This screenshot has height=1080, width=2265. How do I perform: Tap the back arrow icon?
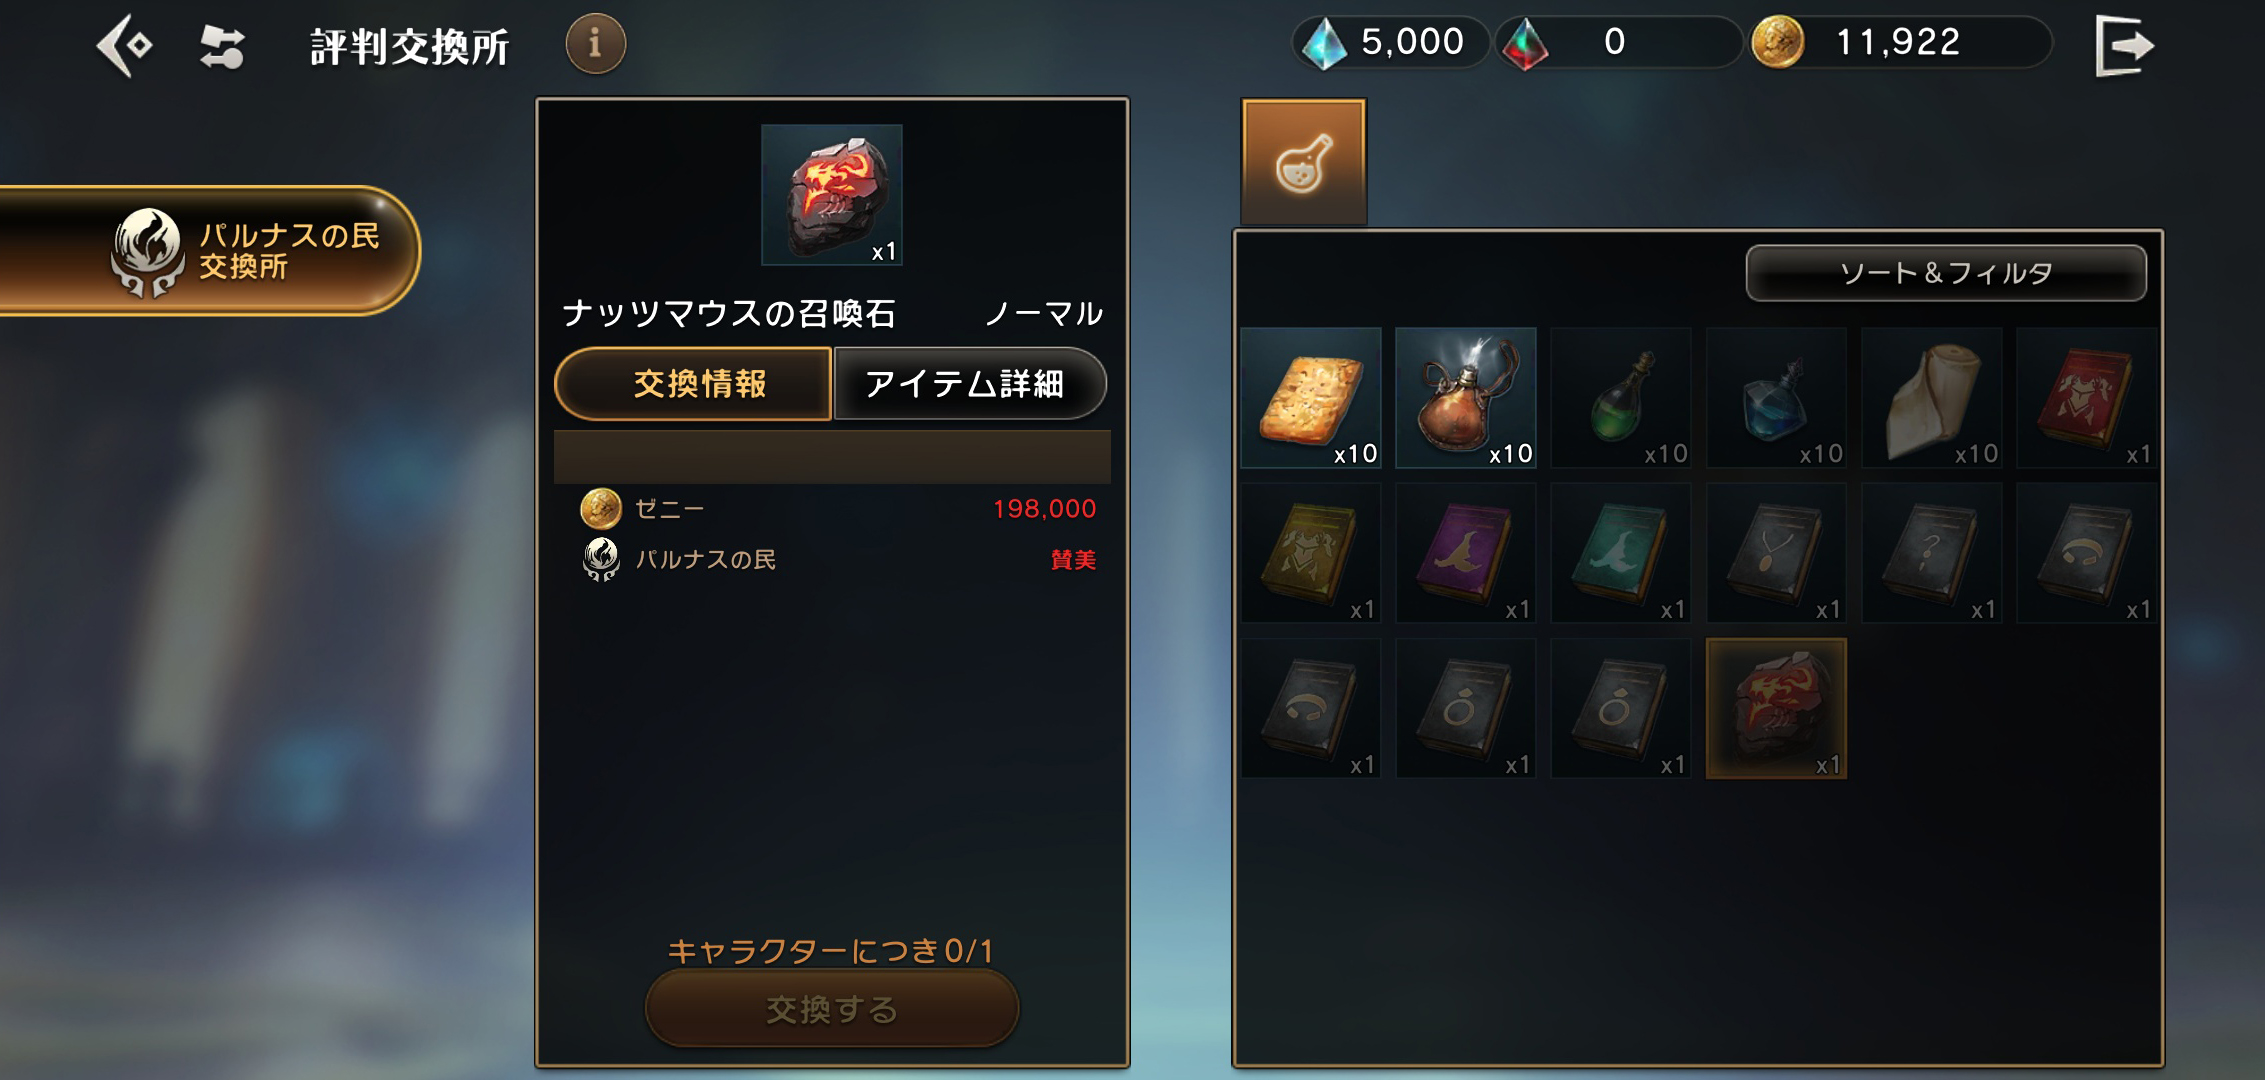pos(125,45)
